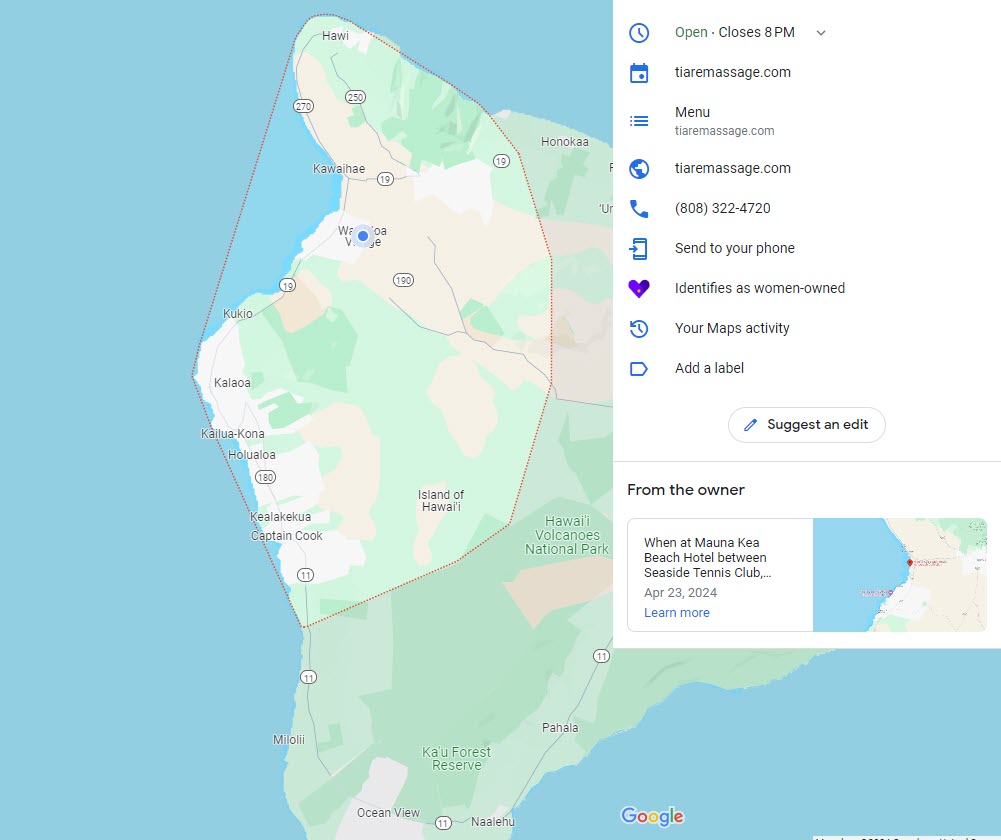
Task: Click the phone call icon
Action: pyautogui.click(x=639, y=209)
